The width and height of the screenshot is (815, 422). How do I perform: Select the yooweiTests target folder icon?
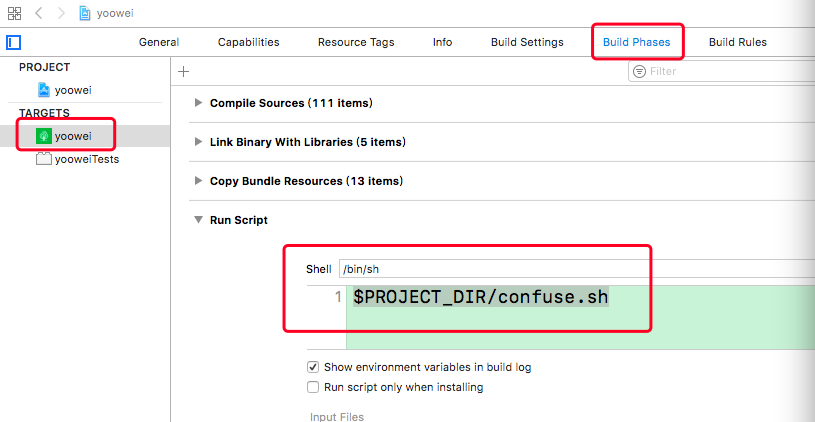pos(44,158)
